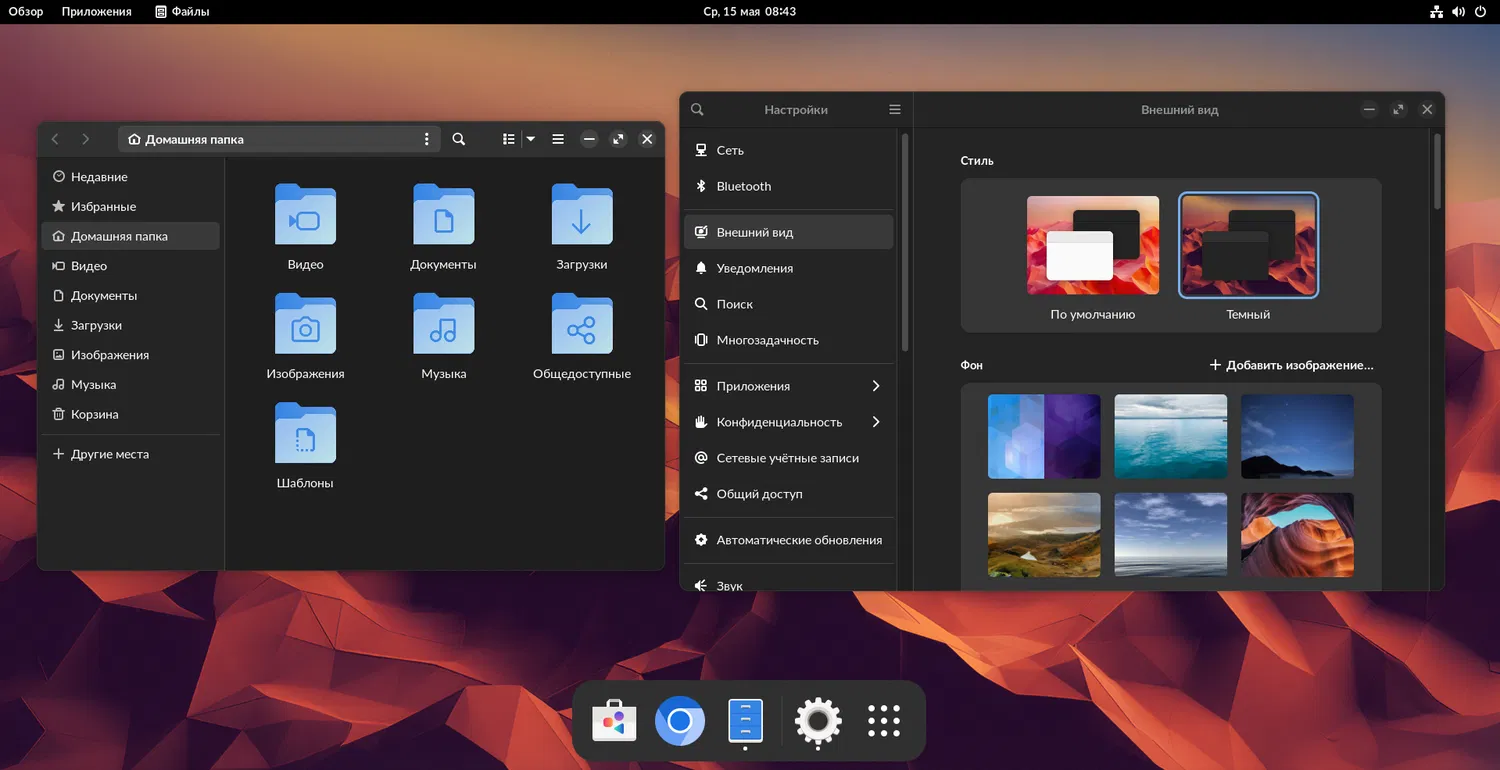
Task: Click the volume icon in system tray
Action: (1458, 12)
